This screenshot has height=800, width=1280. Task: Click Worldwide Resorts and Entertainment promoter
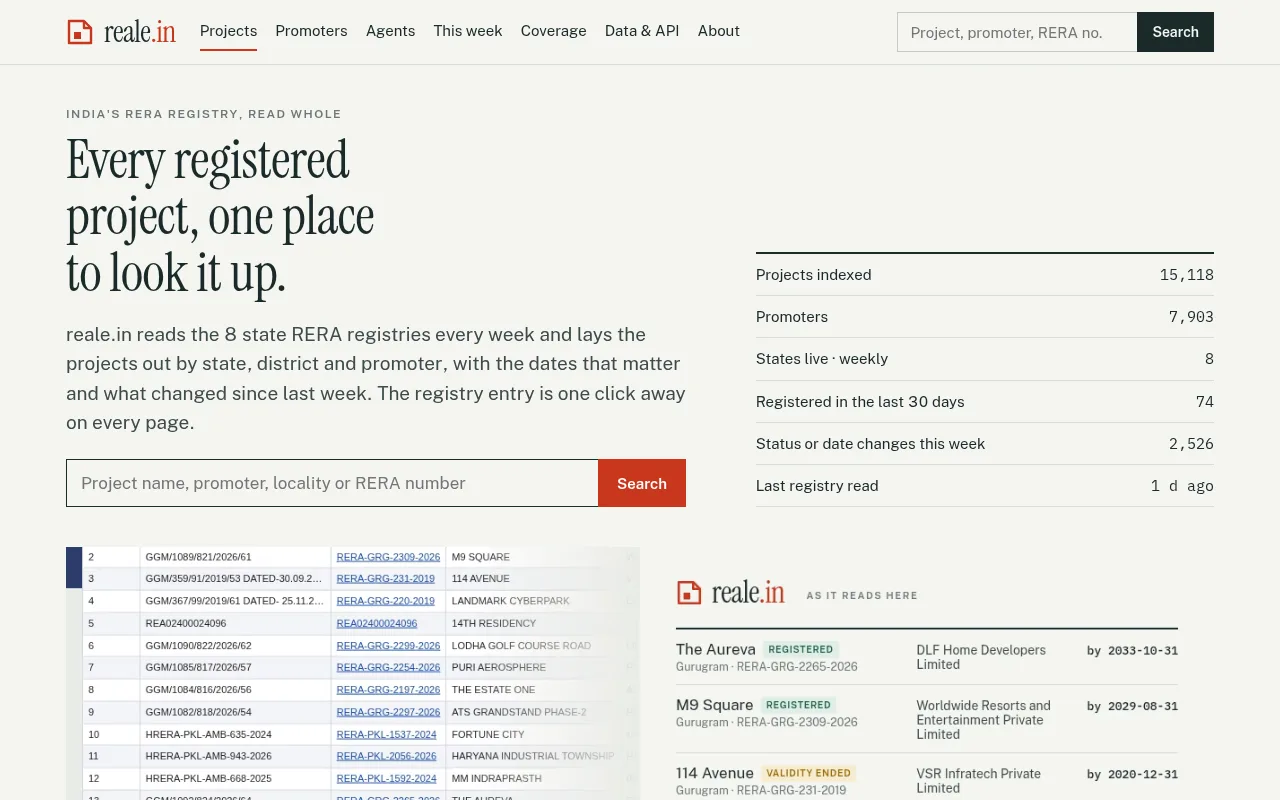(983, 720)
